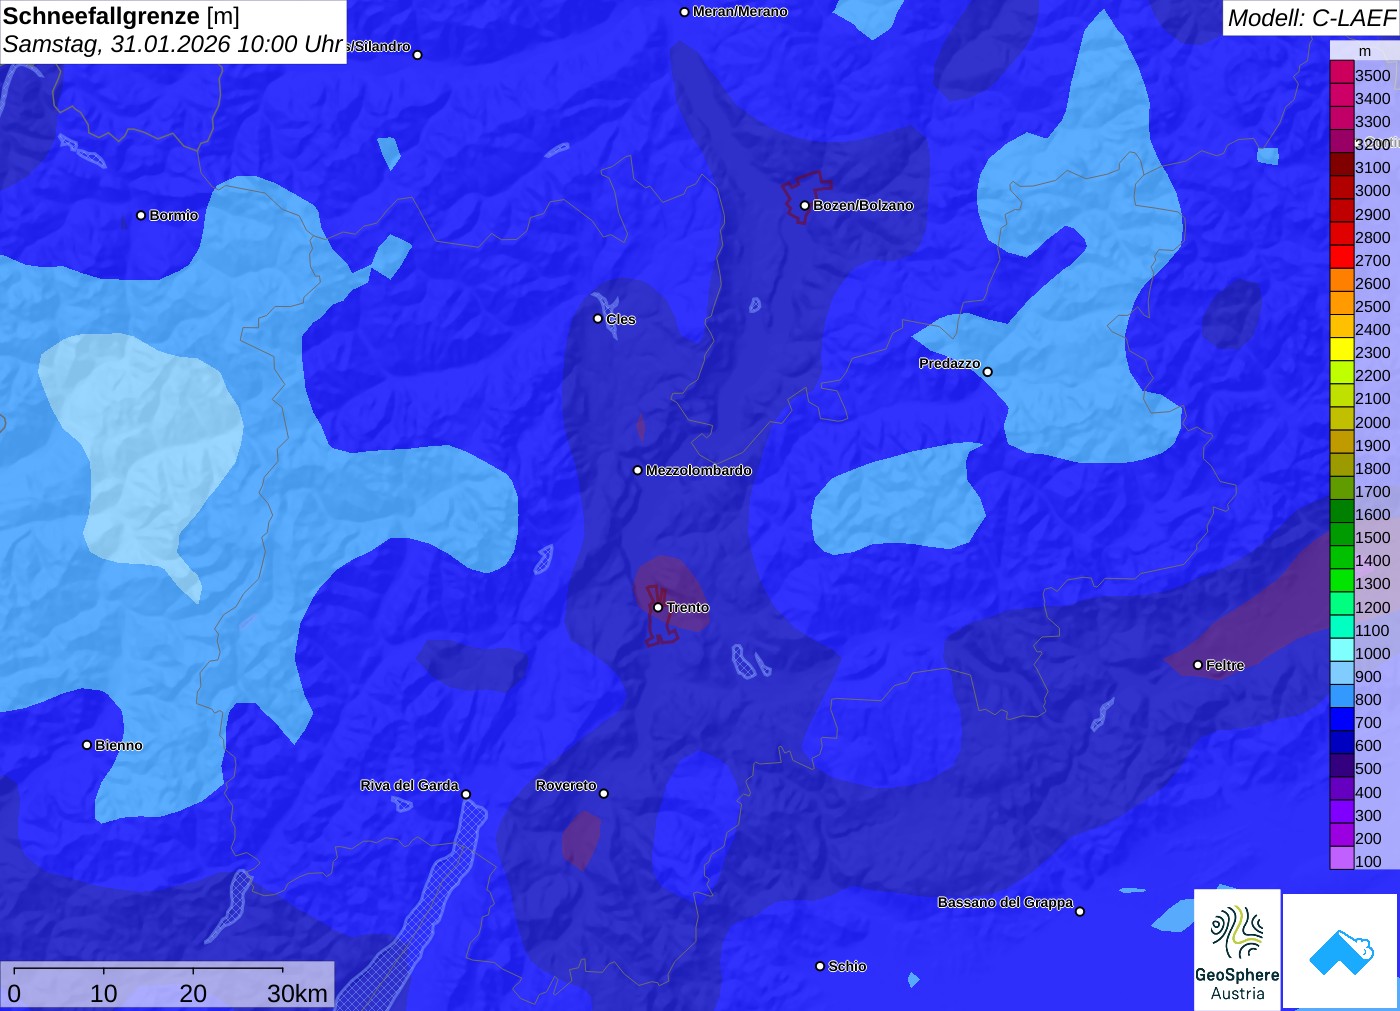Click the Riva del Garda label

(x=409, y=785)
